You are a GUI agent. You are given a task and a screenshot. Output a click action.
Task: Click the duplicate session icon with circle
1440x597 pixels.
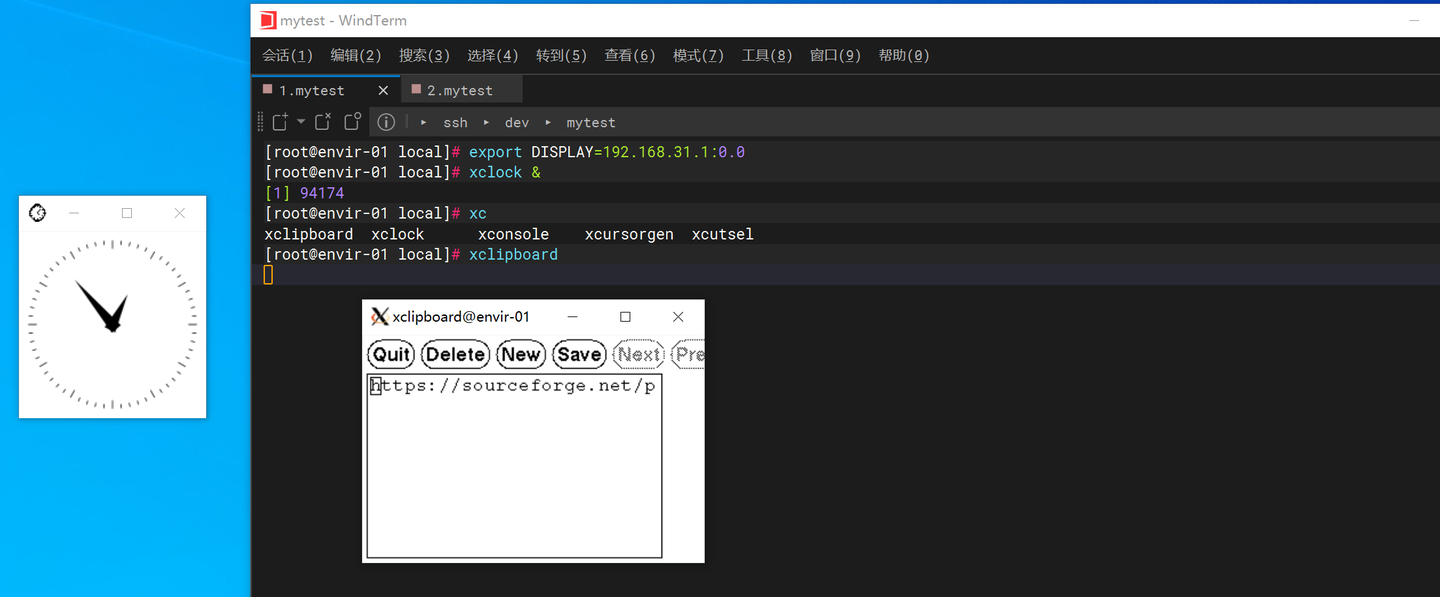[x=352, y=122]
